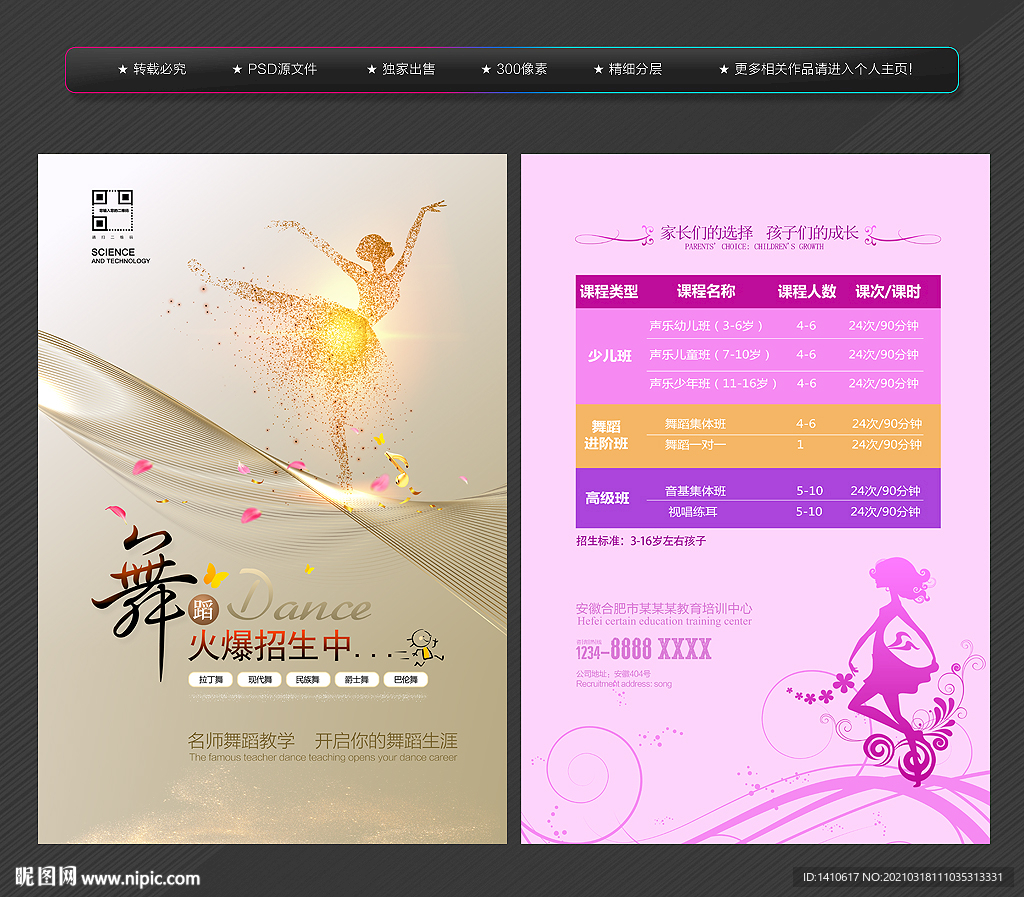1024x897 pixels.
Task: Click the ★ 独家出售 banner item
Action: (400, 69)
